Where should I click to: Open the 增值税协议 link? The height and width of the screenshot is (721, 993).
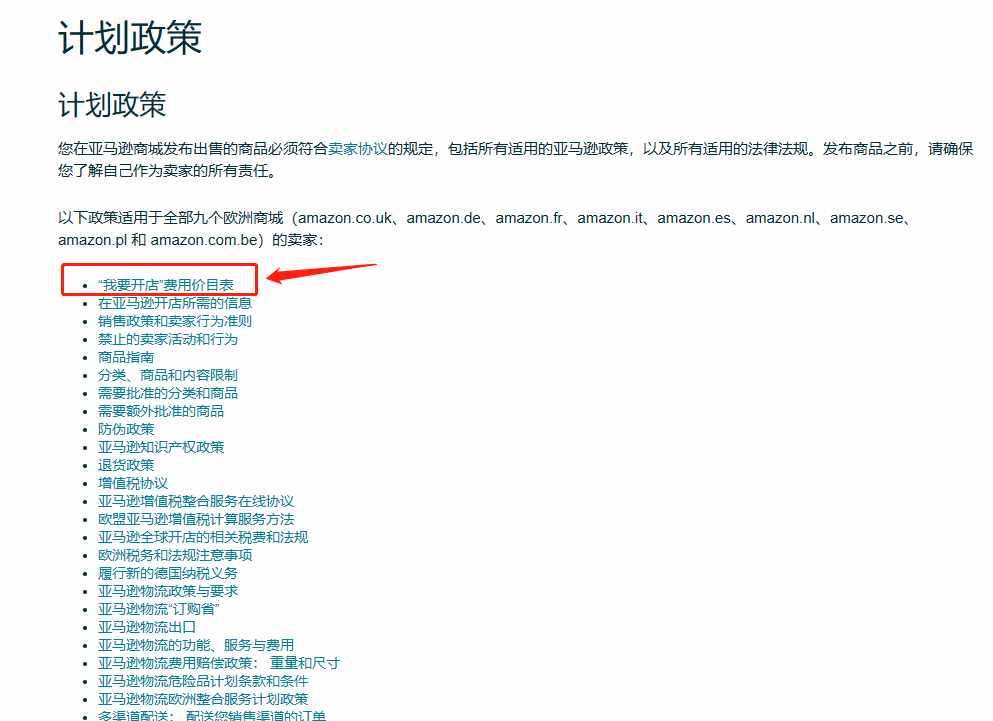[133, 483]
